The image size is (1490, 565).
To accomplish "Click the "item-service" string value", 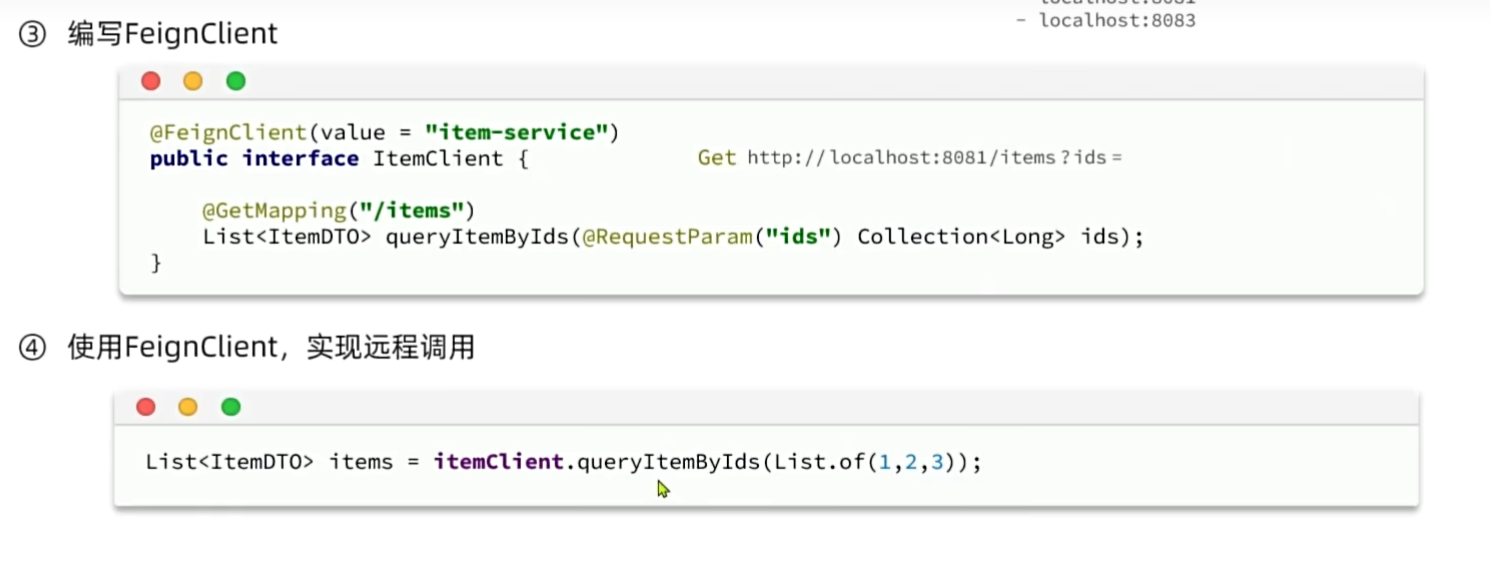I will (516, 132).
